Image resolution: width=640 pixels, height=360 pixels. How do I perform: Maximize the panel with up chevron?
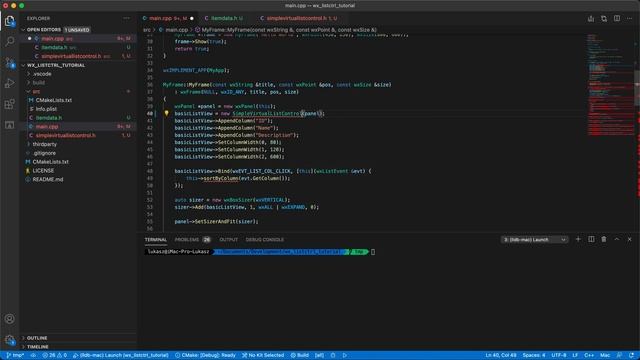point(617,239)
